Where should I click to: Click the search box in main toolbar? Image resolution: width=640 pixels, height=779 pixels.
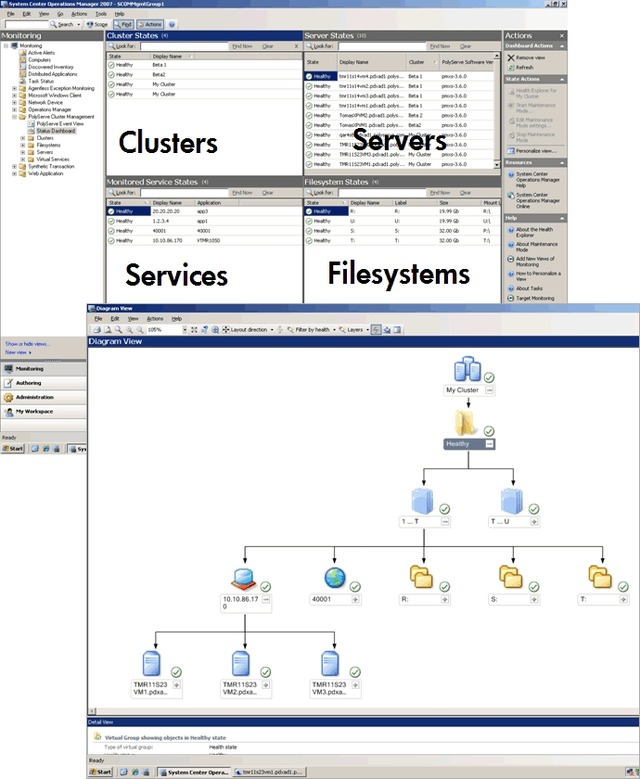(x=26, y=24)
